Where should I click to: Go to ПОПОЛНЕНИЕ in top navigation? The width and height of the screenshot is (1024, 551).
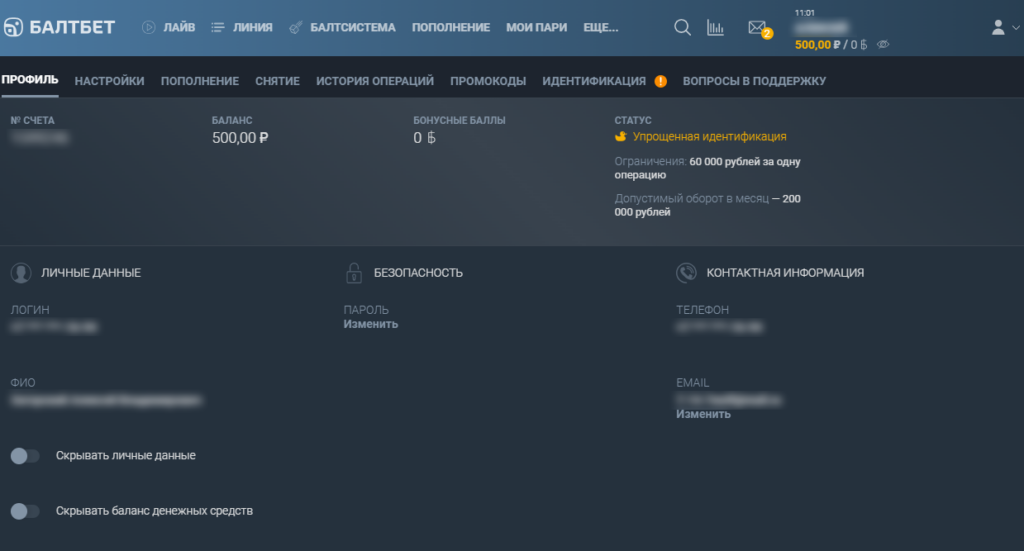coord(451,27)
